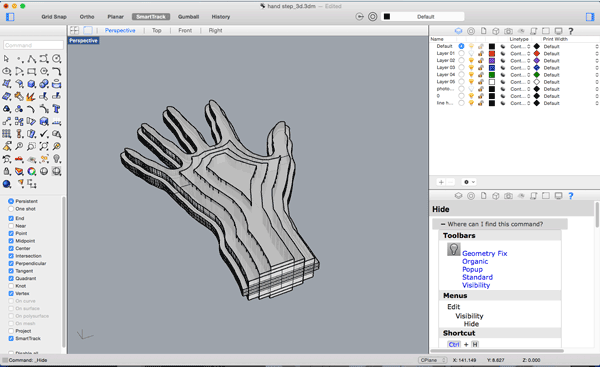Add a new layer with plus button
This screenshot has width=600, height=367.
441,182
